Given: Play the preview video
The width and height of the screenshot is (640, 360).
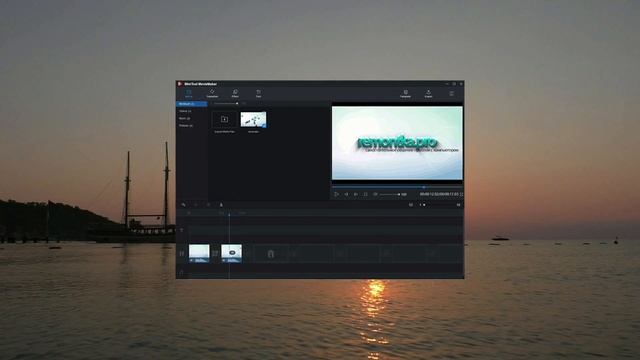Looking at the screenshot, I should [x=336, y=194].
